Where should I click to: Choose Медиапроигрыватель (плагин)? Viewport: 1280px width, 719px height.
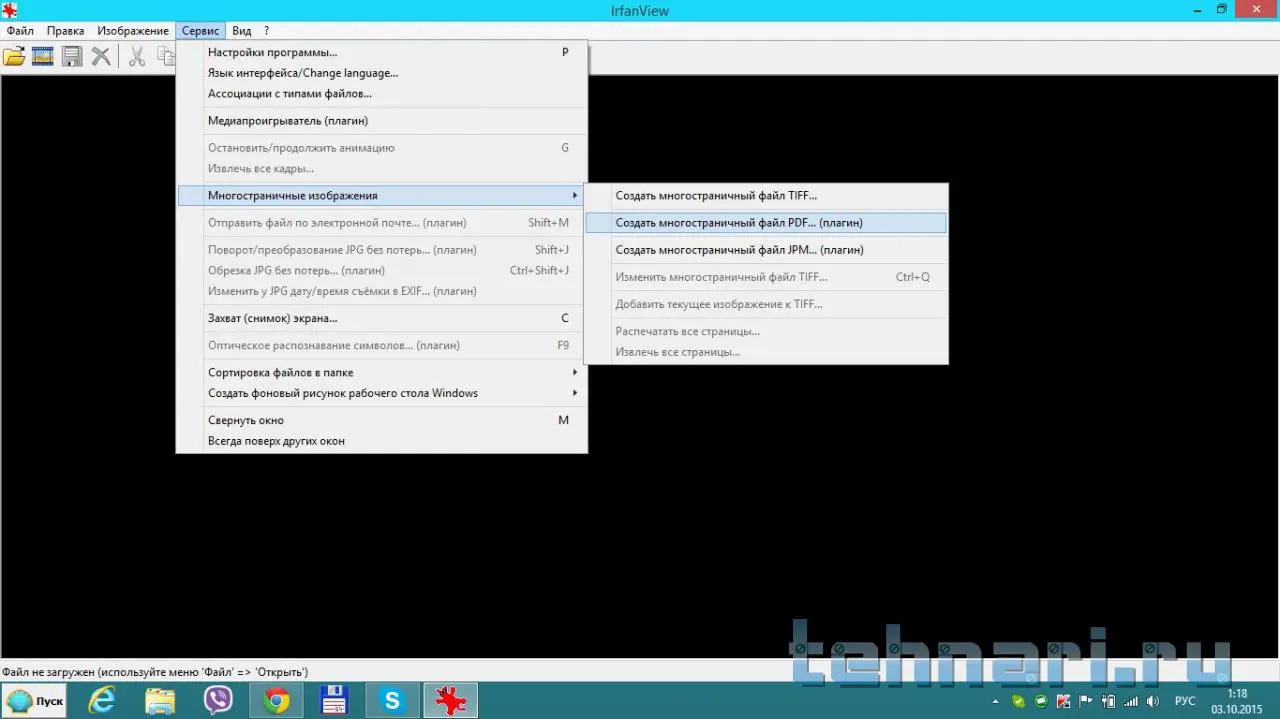[382, 121]
